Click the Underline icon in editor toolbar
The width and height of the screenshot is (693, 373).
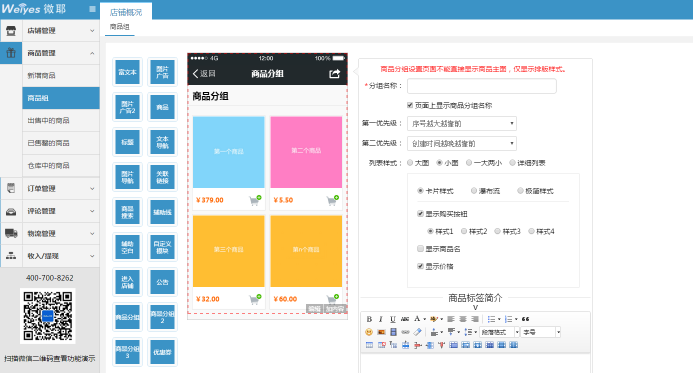pyautogui.click(x=392, y=319)
